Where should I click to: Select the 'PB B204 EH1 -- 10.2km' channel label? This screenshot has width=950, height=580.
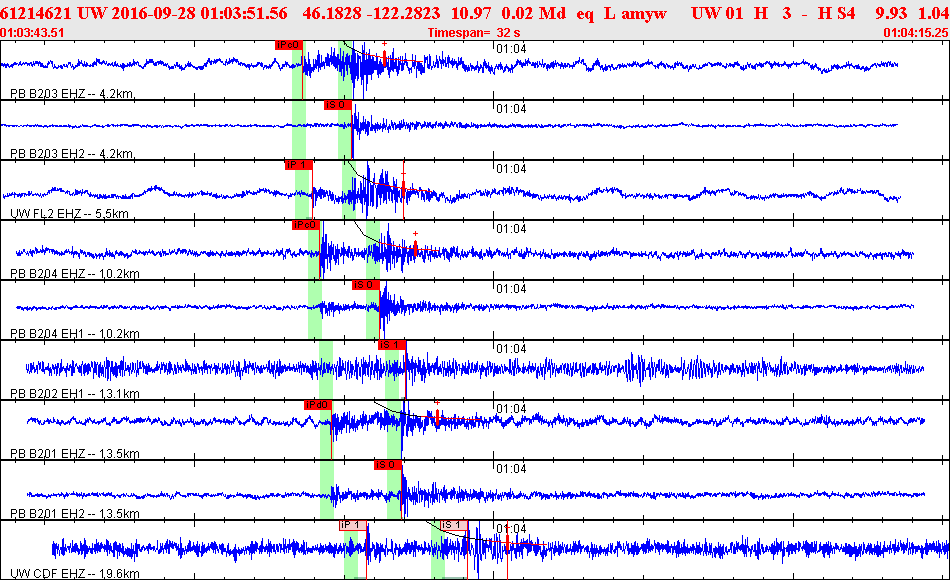click(75, 333)
